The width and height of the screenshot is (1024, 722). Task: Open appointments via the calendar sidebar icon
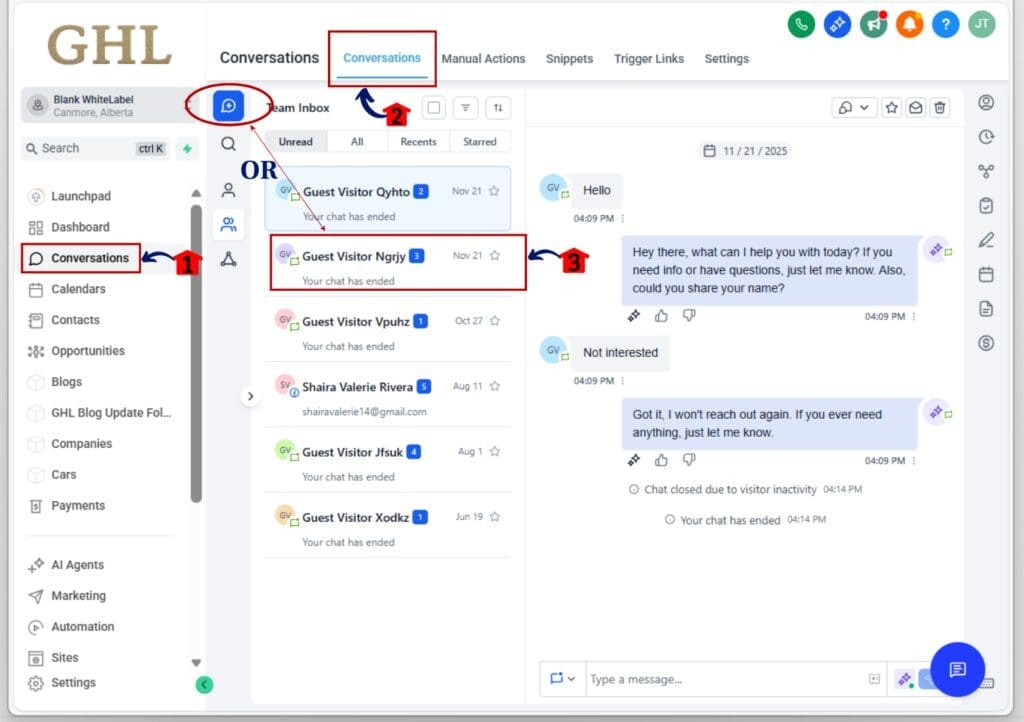click(x=986, y=274)
